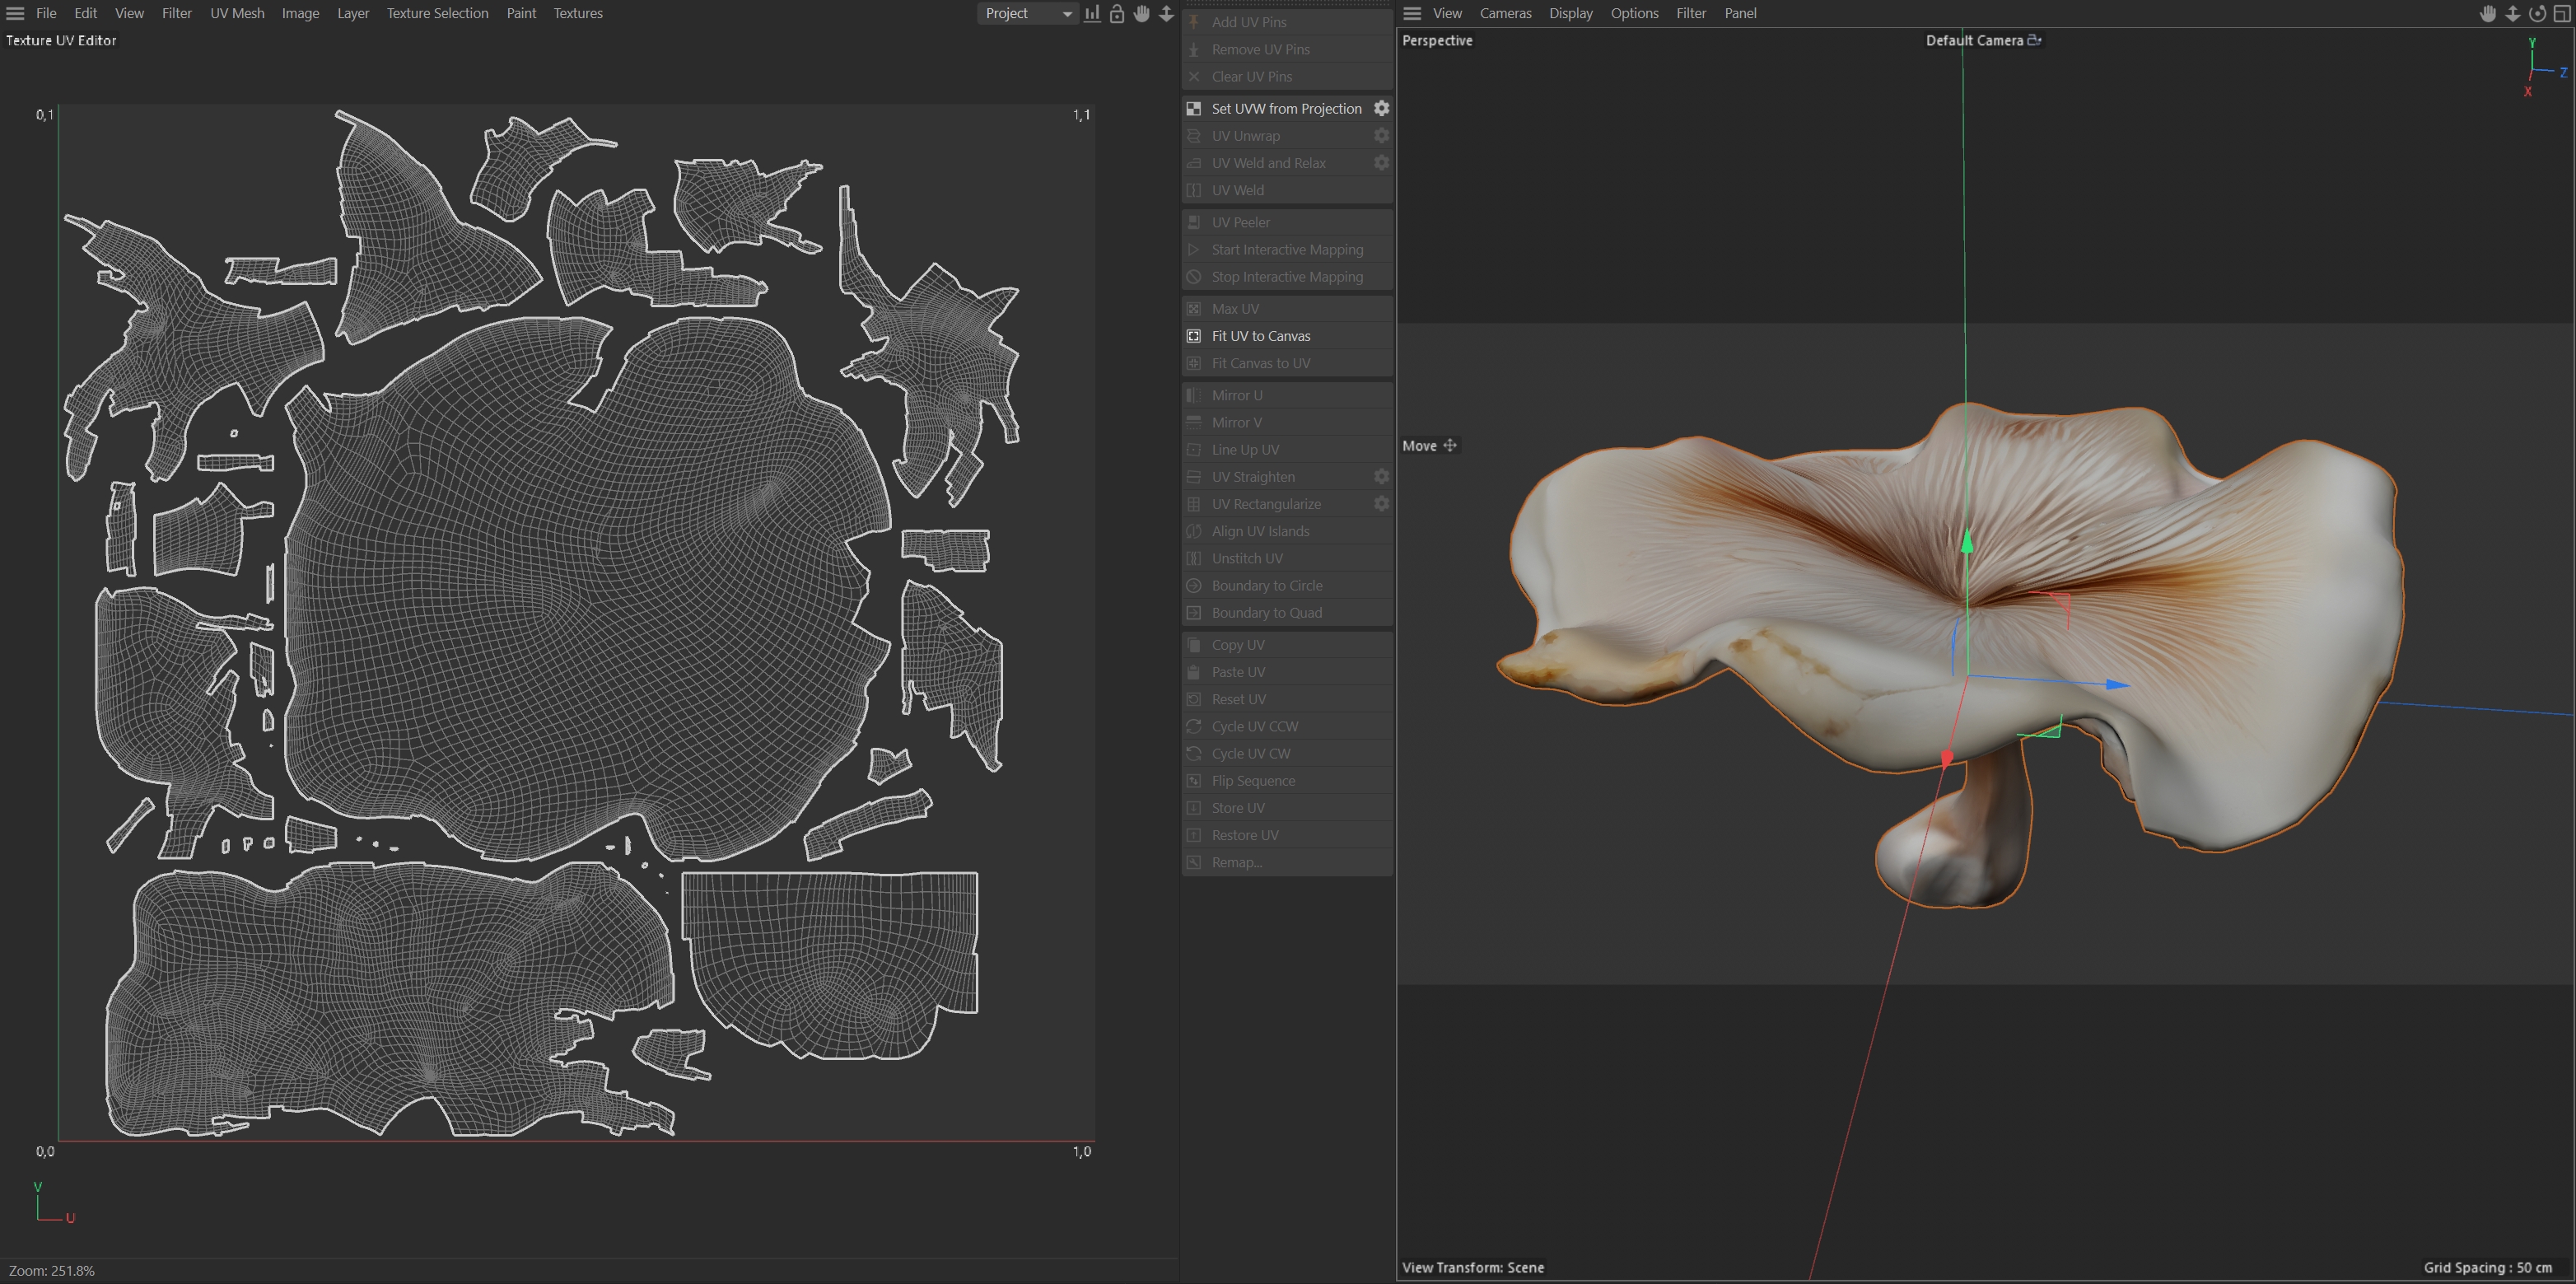2576x1284 pixels.
Task: Click Fit UV to Canvas
Action: (x=1260, y=336)
